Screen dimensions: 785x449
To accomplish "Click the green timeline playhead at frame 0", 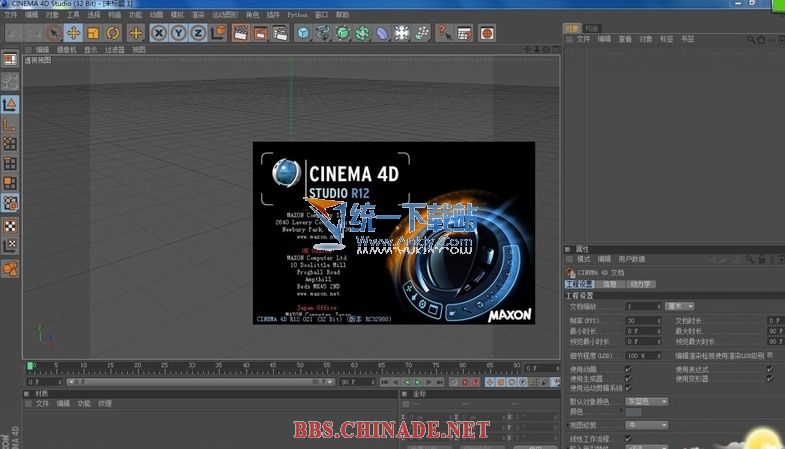I will [x=31, y=366].
